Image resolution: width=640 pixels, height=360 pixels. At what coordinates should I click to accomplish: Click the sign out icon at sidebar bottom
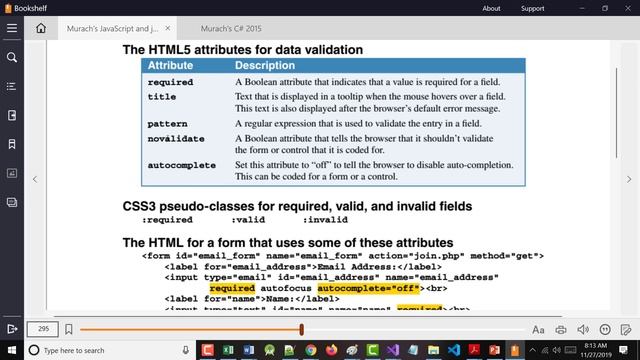pos(12,329)
